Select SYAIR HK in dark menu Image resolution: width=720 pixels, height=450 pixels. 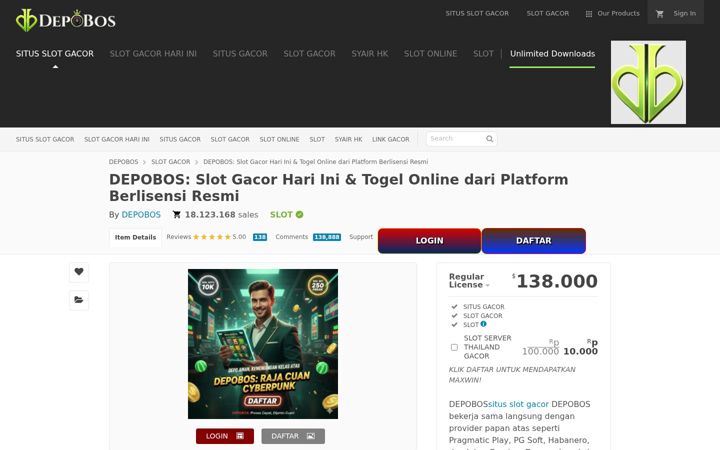click(370, 54)
